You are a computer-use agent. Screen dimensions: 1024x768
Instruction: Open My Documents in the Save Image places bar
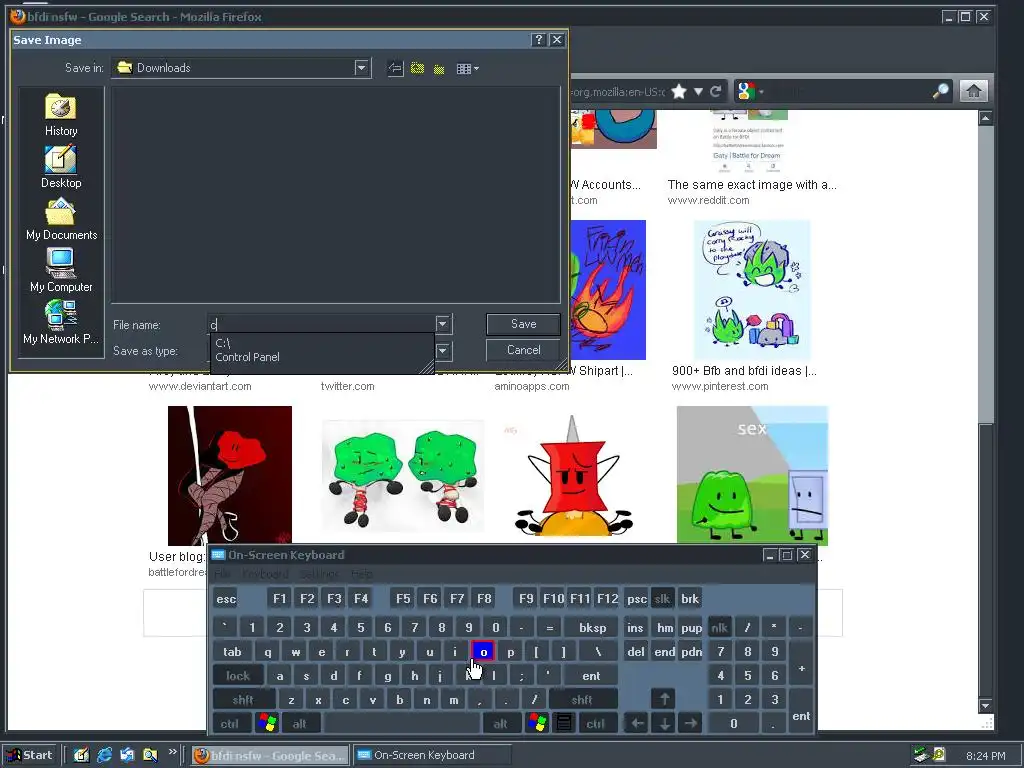coord(61,219)
